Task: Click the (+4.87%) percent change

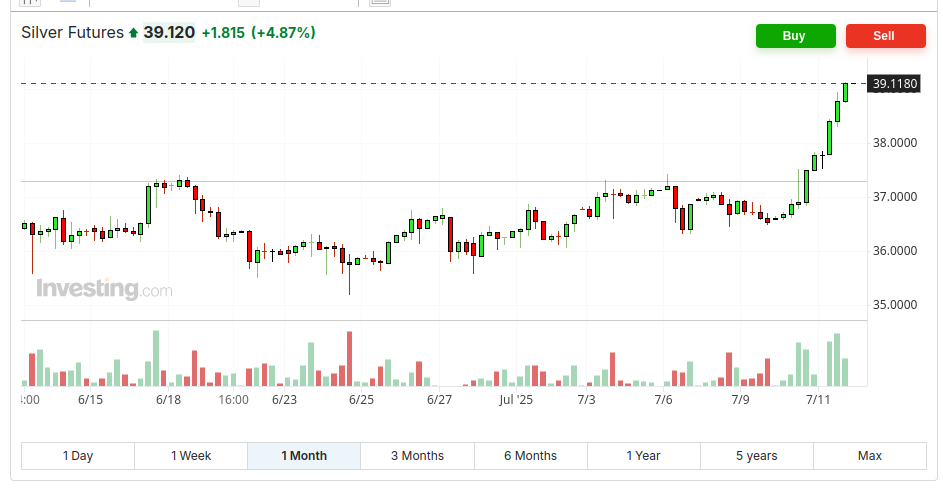Action: tap(283, 32)
